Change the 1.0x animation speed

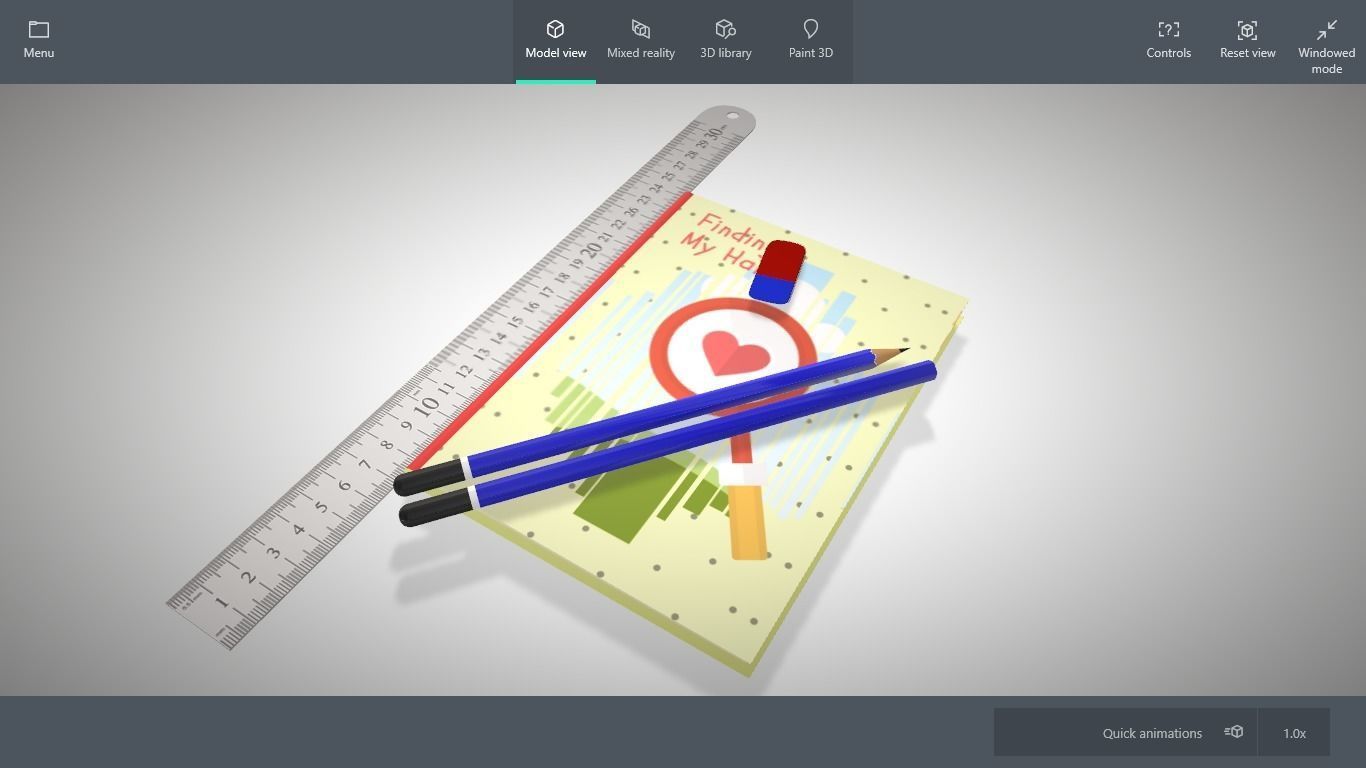(x=1294, y=732)
